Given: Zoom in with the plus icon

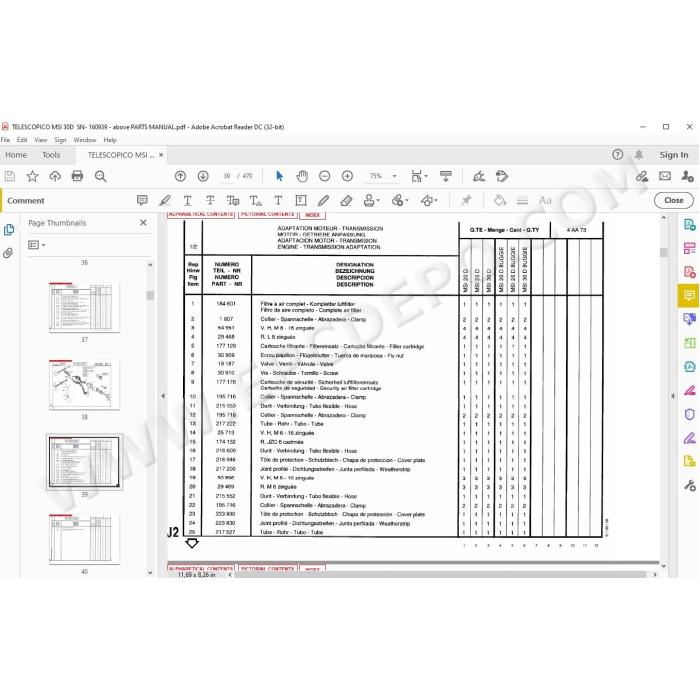Looking at the screenshot, I should (347, 176).
